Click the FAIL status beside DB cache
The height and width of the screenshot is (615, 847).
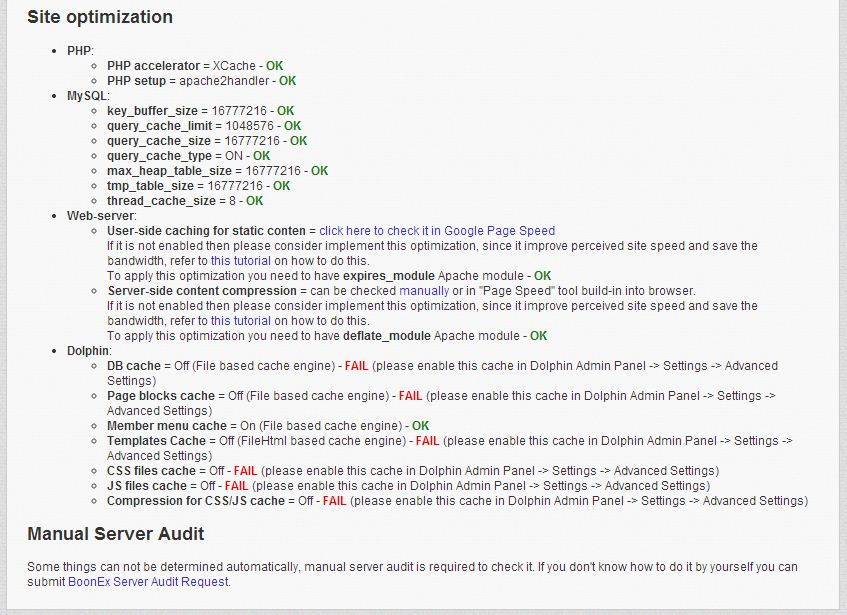click(357, 366)
